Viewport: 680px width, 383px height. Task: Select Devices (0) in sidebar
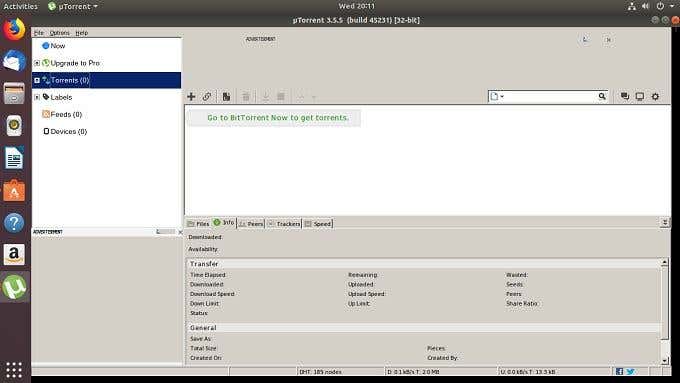68,131
